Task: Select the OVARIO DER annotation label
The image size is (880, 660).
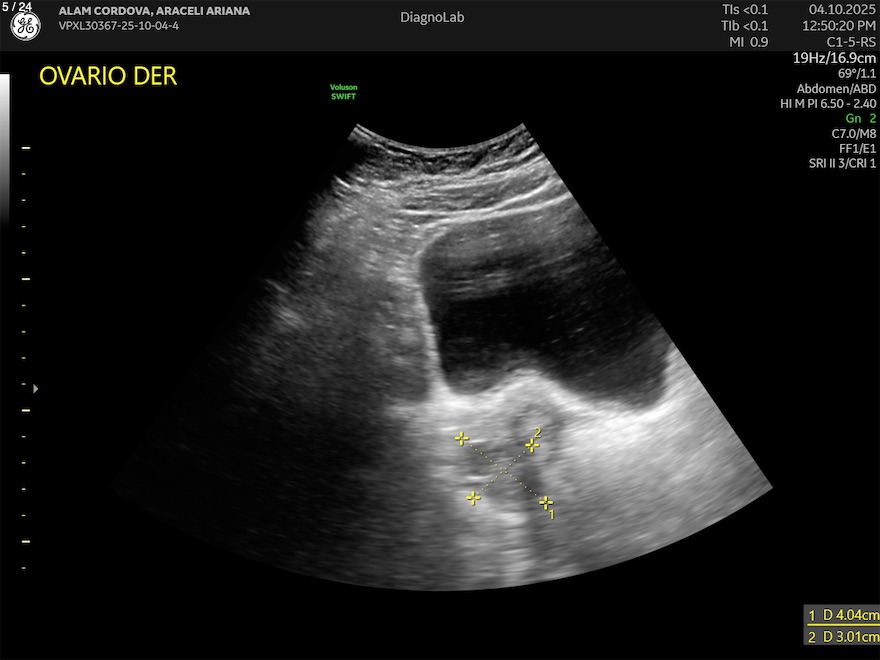Action: click(108, 77)
